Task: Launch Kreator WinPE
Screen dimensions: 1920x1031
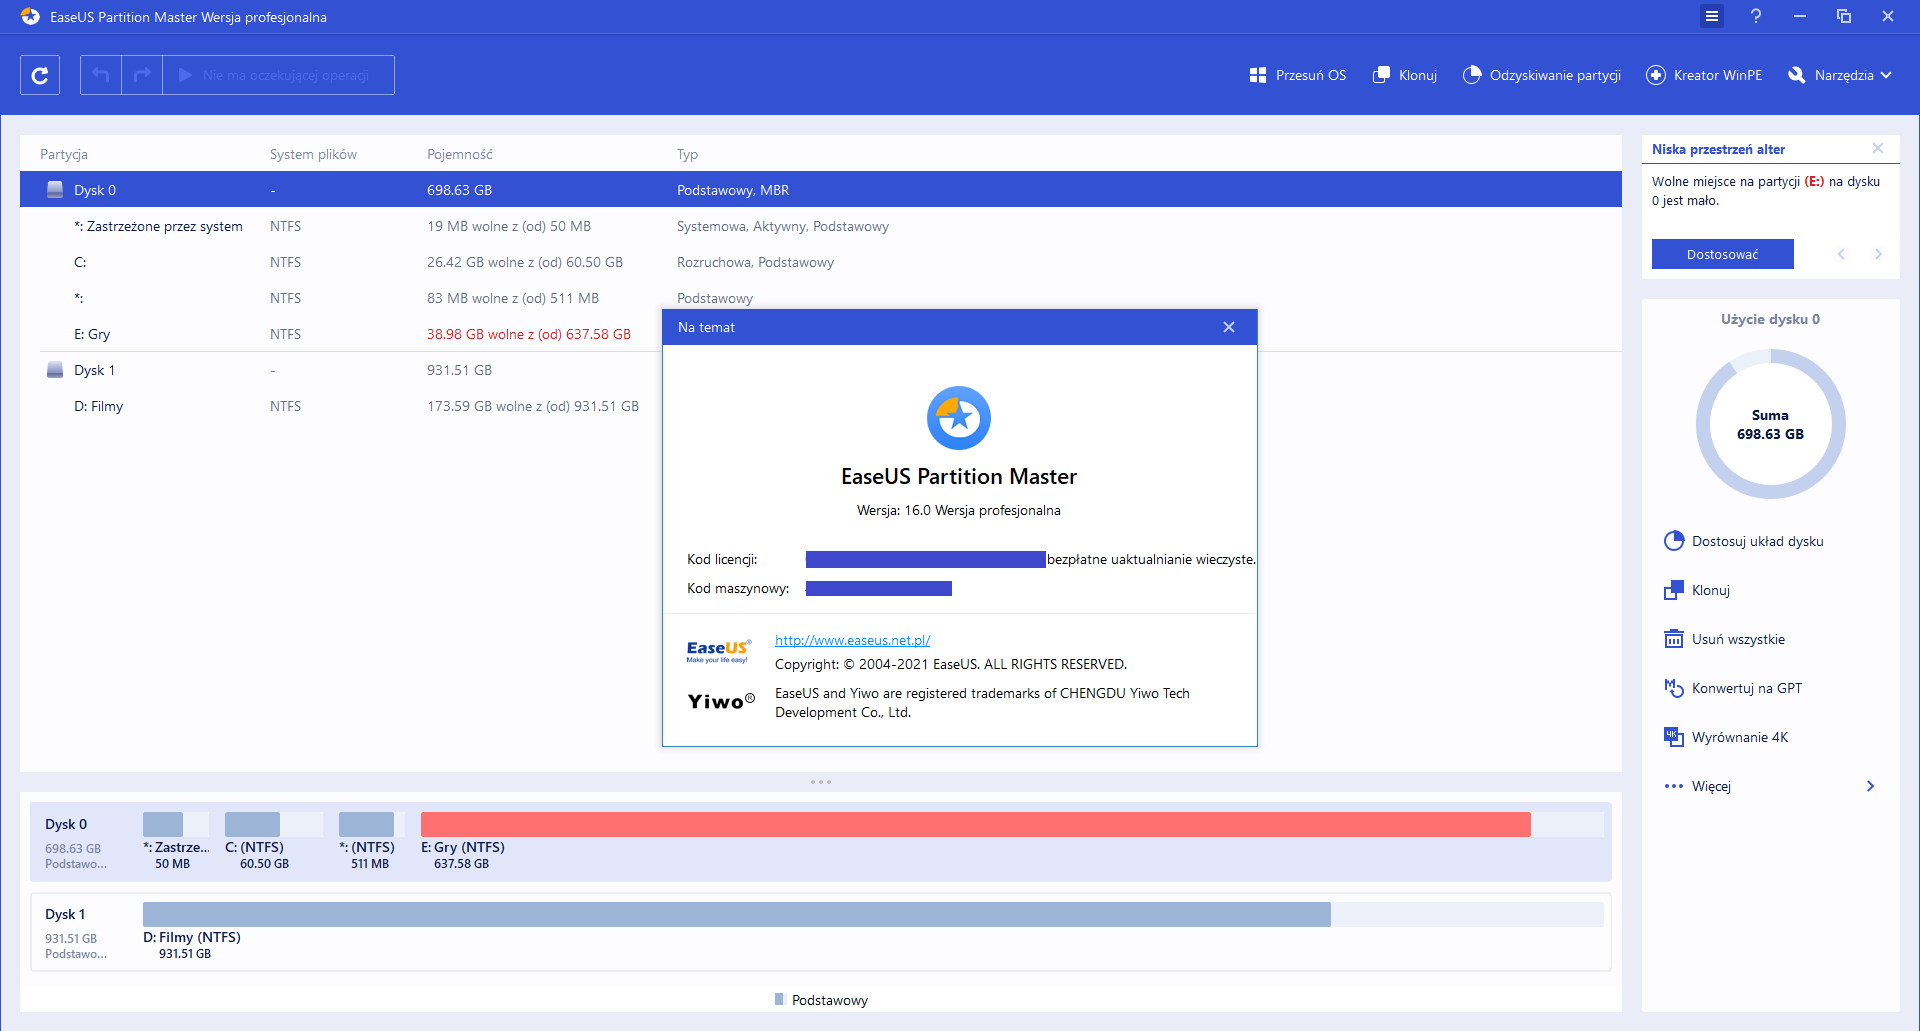Action: pyautogui.click(x=1704, y=75)
